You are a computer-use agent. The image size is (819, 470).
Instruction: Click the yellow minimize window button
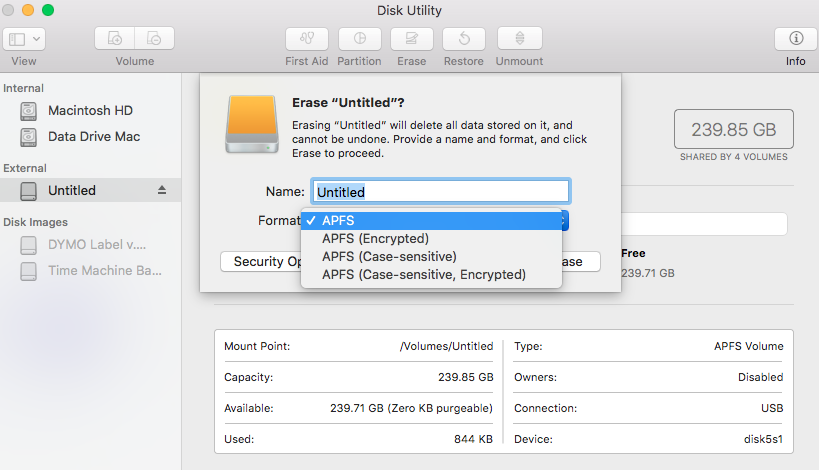click(x=28, y=10)
